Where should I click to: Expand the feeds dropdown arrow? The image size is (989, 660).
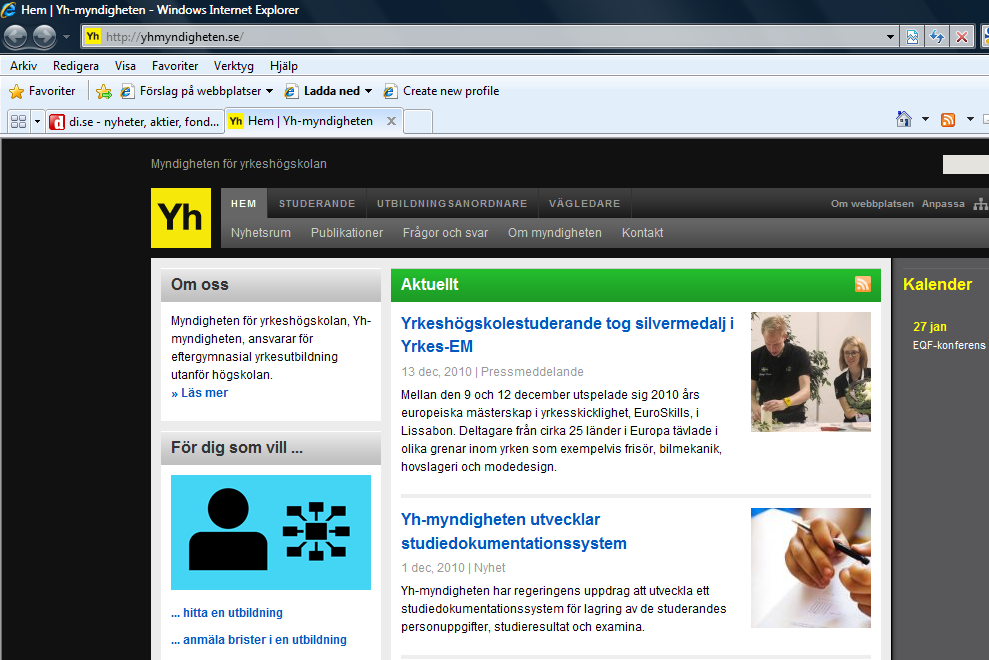coord(970,119)
